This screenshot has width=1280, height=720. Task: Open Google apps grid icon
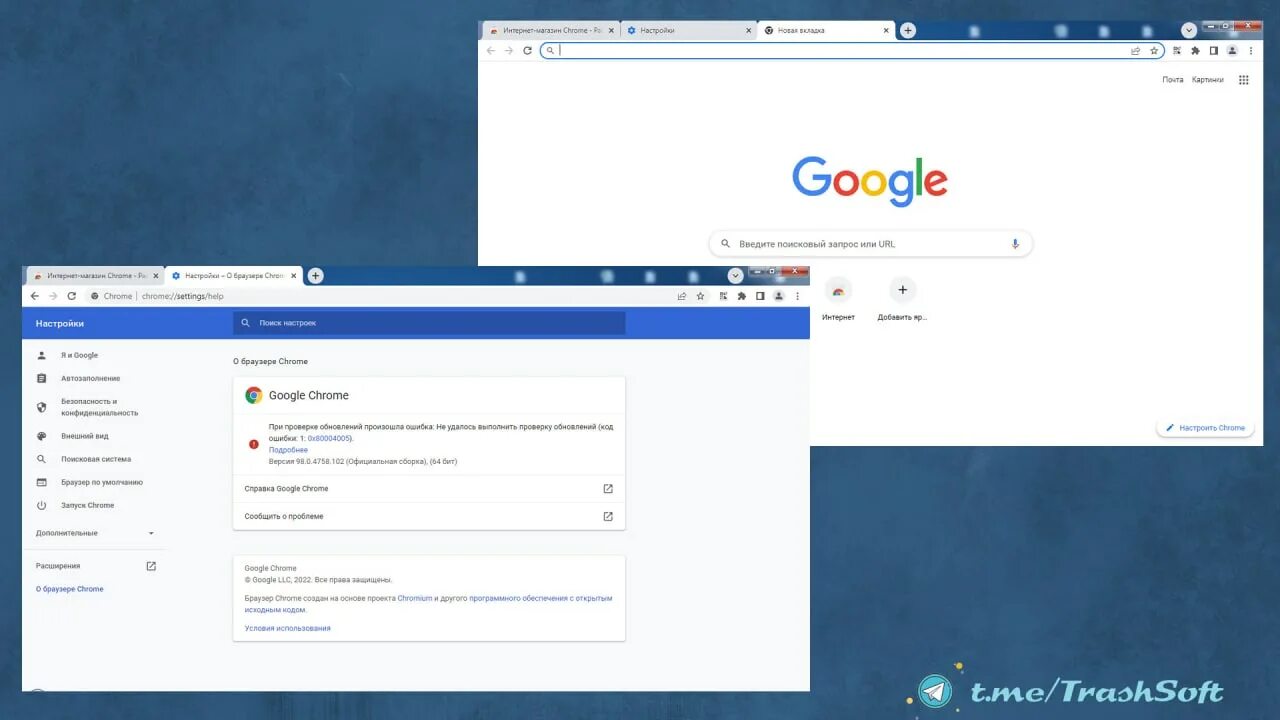(x=1244, y=80)
